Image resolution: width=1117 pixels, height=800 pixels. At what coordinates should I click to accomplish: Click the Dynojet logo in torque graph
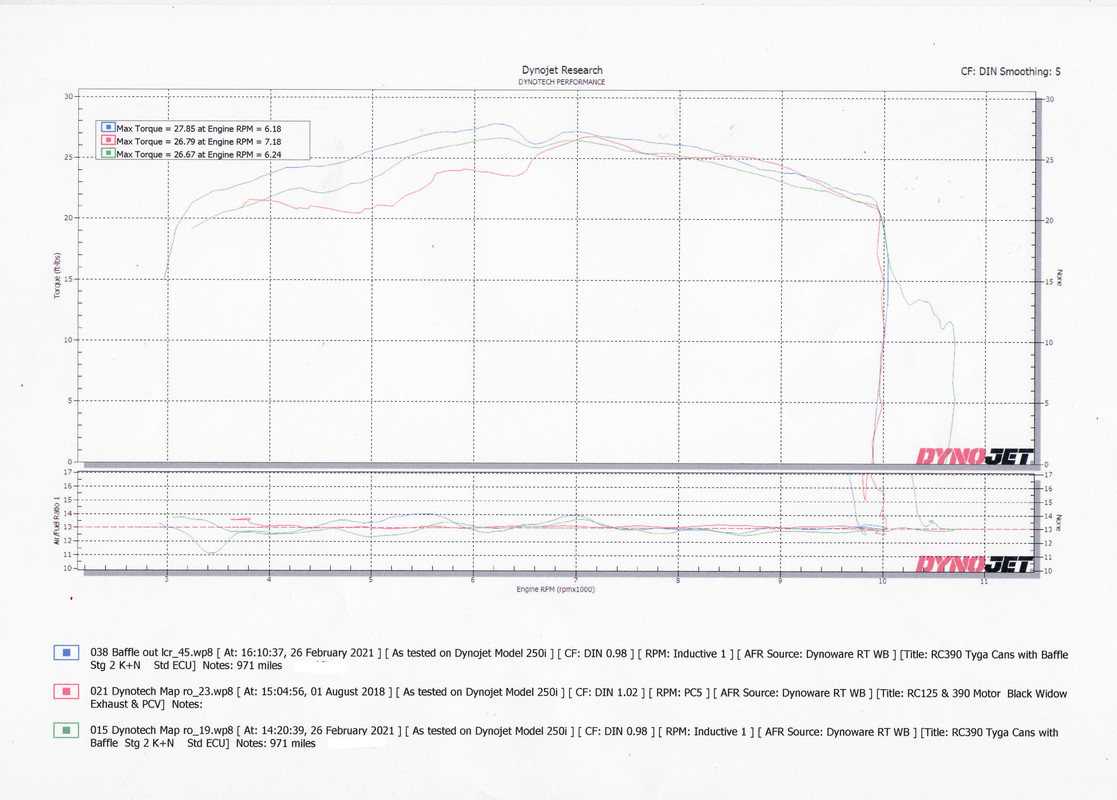coord(974,456)
